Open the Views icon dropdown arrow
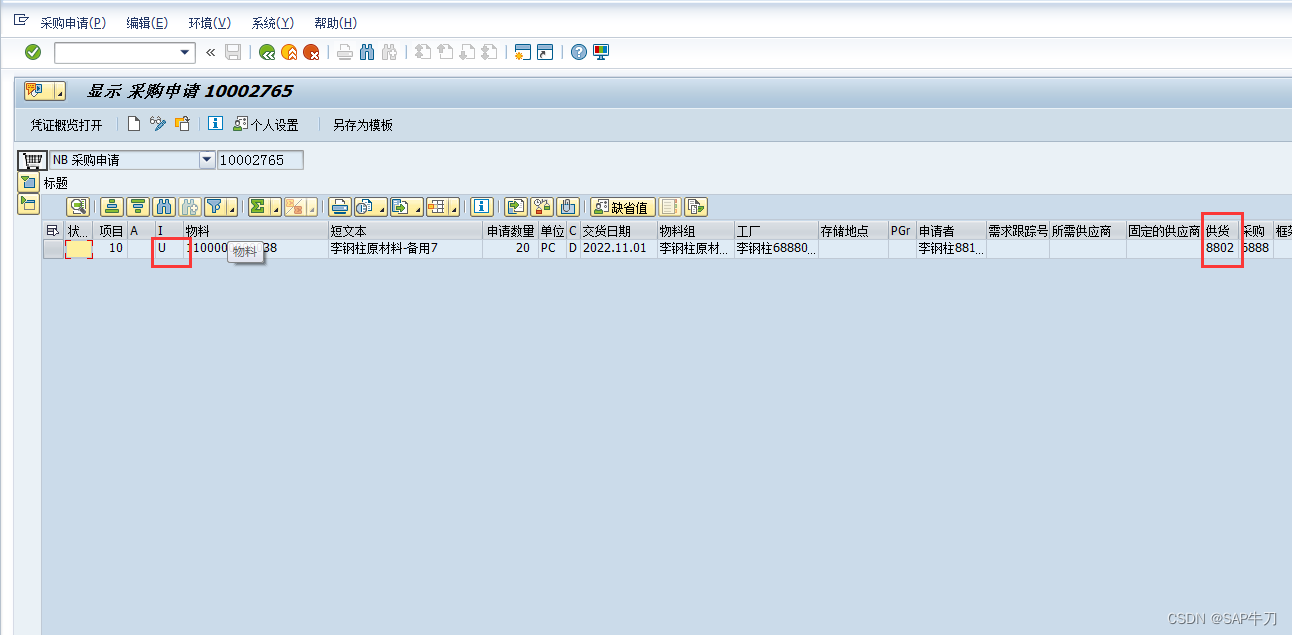Viewport: 1292px width, 635px height. [x=383, y=207]
